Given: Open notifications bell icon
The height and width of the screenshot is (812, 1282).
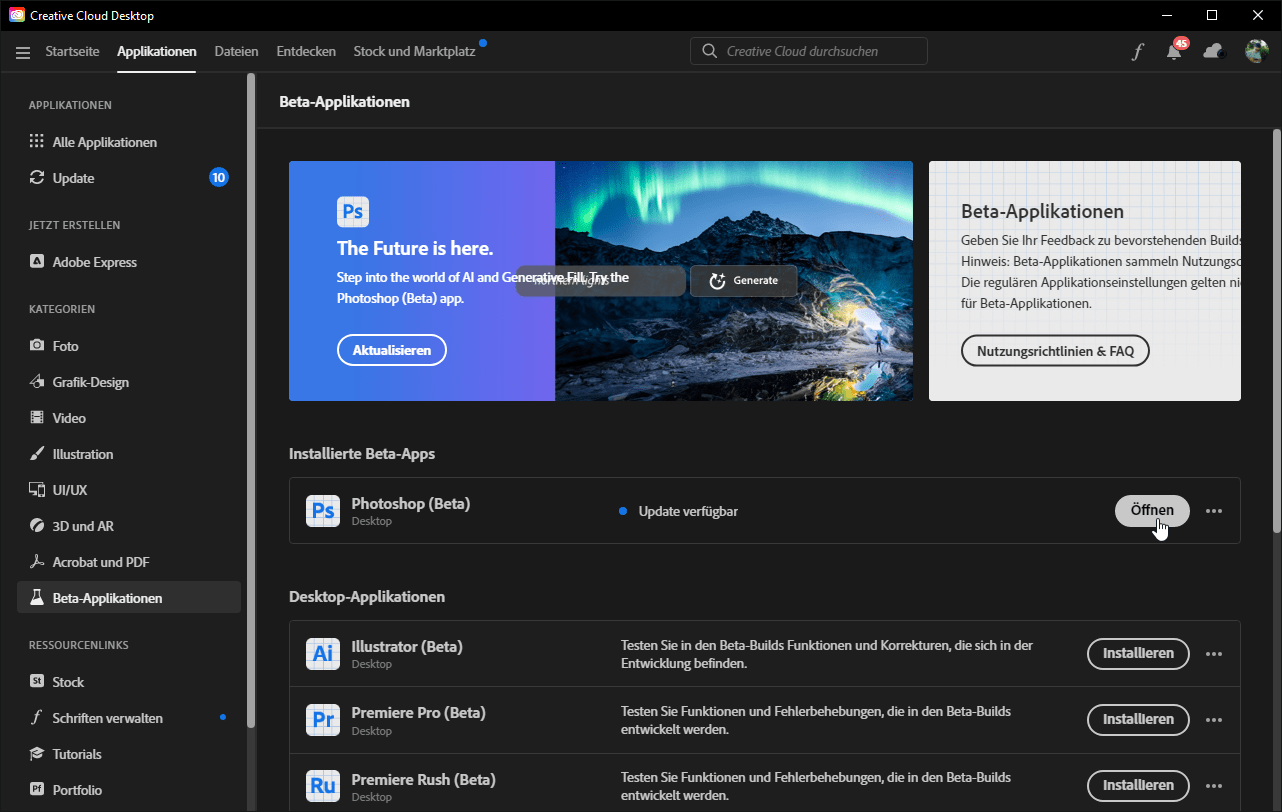Looking at the screenshot, I should point(1175,52).
